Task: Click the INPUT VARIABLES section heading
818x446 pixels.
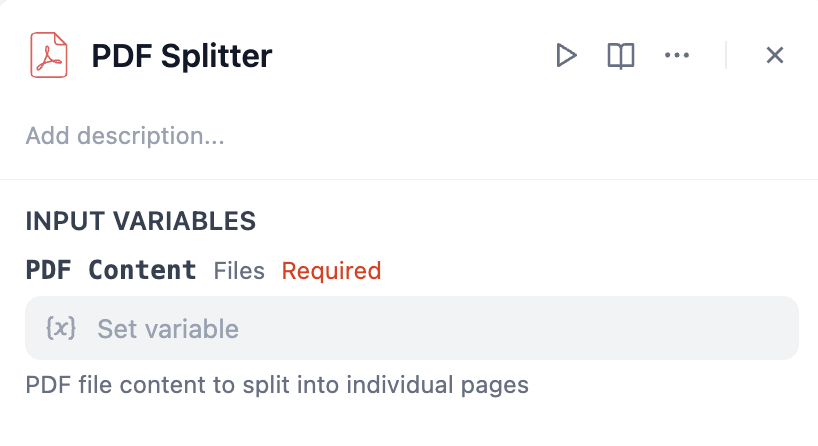Action: pos(140,221)
